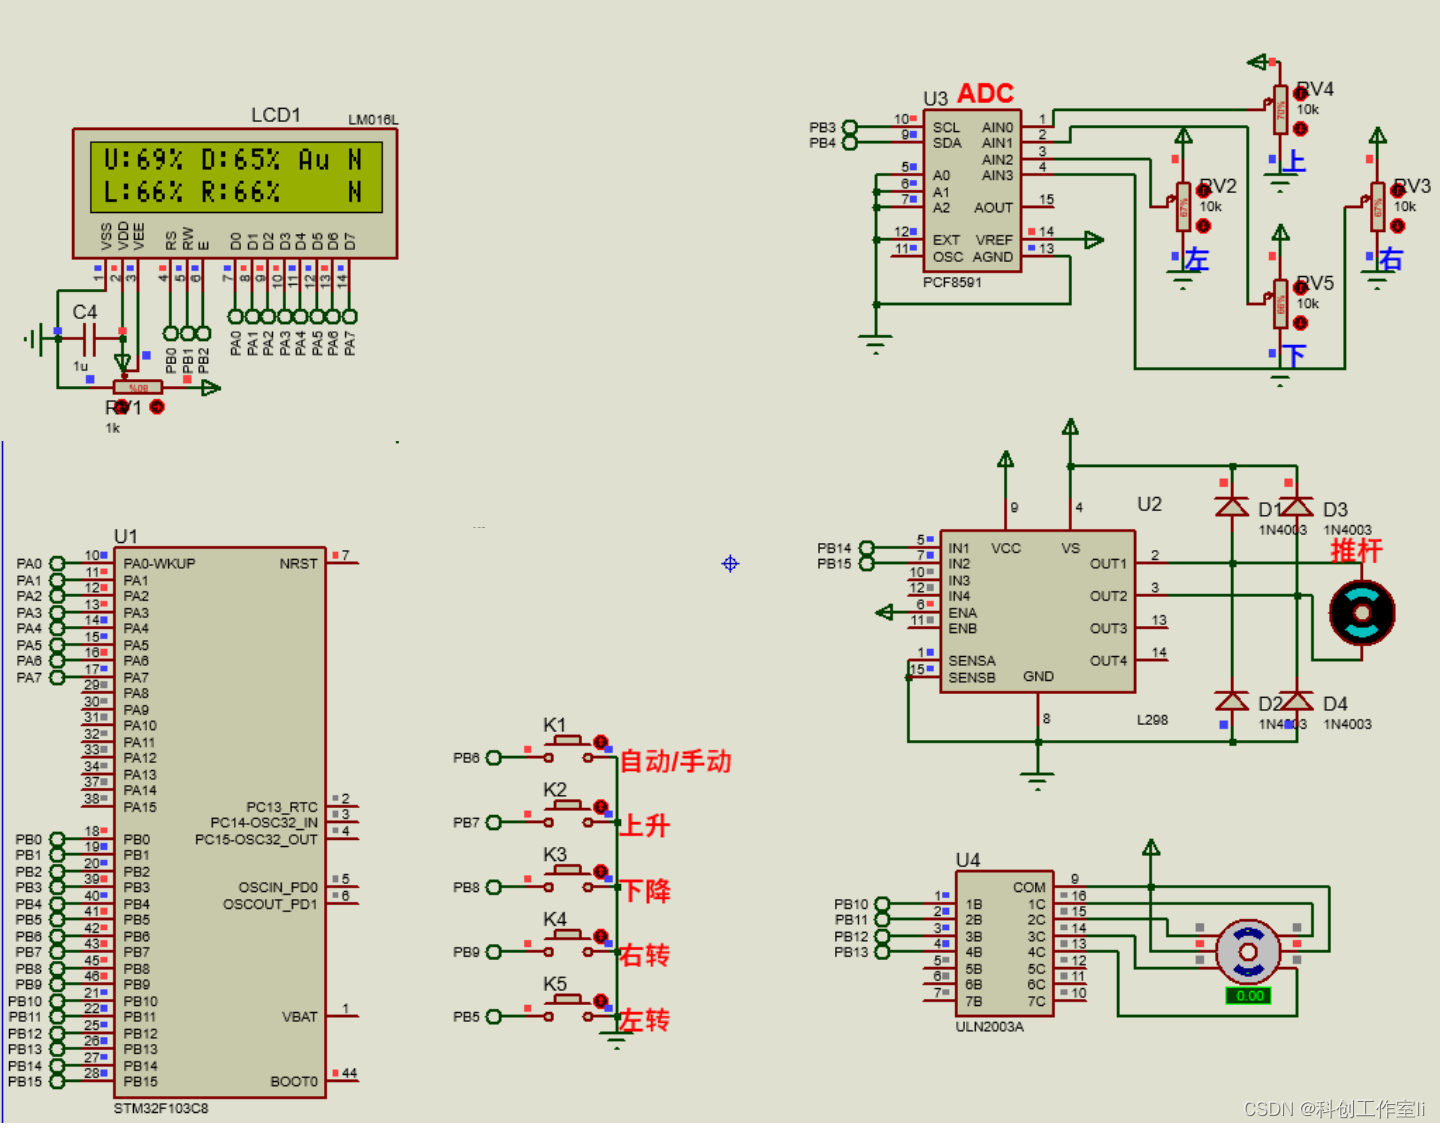Screen dimensions: 1440x1128
Task: Toggle the red latch dot on K5
Action: point(601,1001)
